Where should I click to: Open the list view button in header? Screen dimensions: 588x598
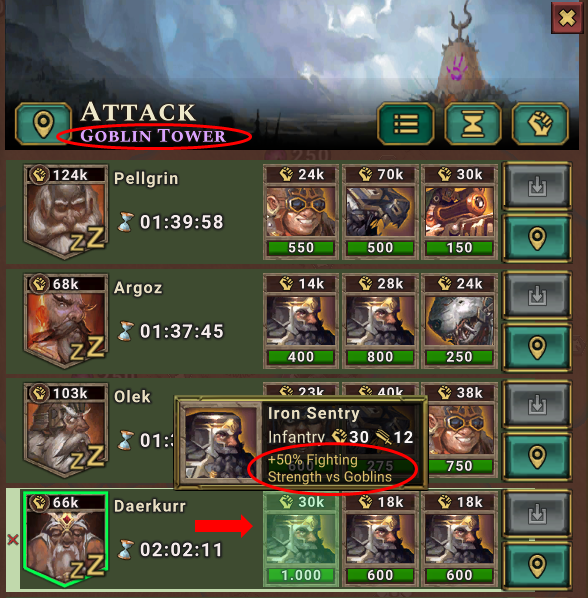406,124
